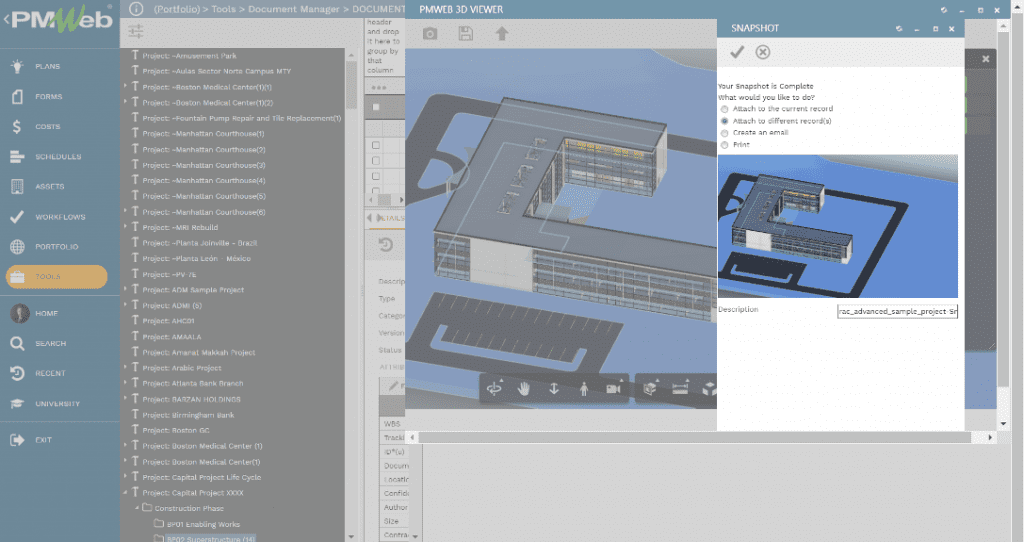Viewport: 1024px width, 542px height.
Task: Confirm the snapshot with the checkmark icon
Action: point(737,52)
